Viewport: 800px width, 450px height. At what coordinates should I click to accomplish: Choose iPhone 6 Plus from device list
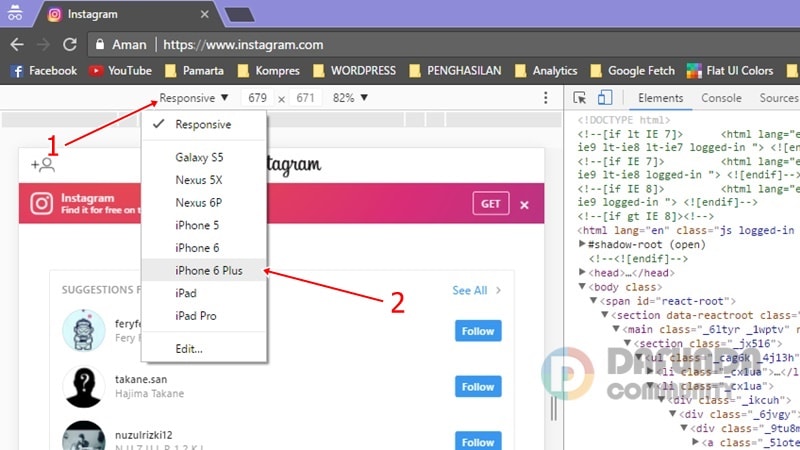pos(208,270)
